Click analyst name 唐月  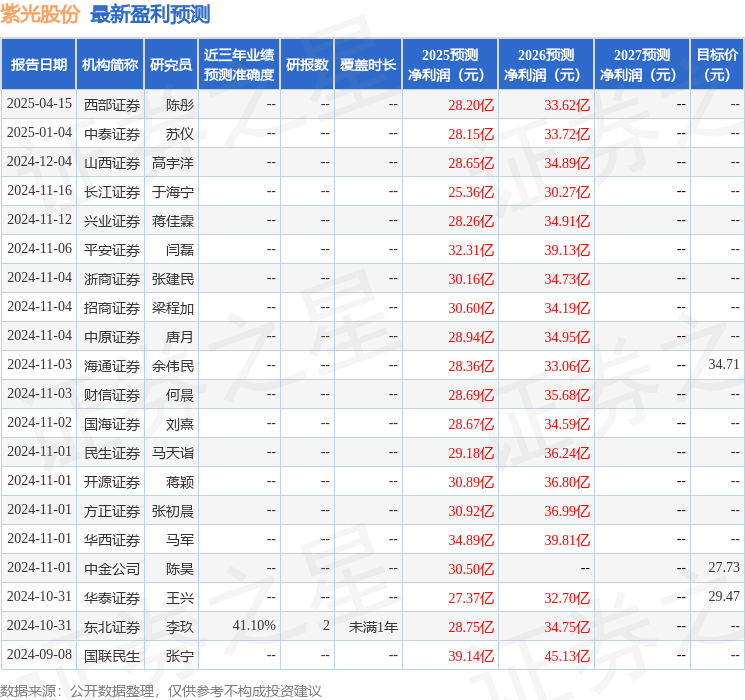(180, 337)
